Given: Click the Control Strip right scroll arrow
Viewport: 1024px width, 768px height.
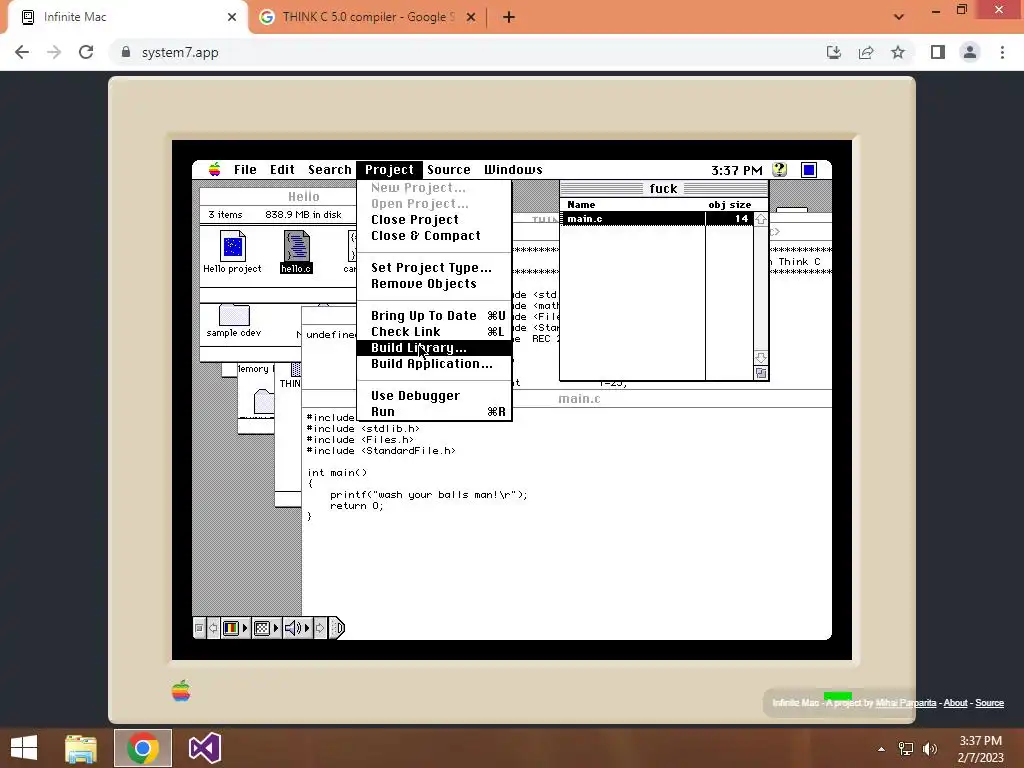Looking at the screenshot, I should [x=320, y=628].
